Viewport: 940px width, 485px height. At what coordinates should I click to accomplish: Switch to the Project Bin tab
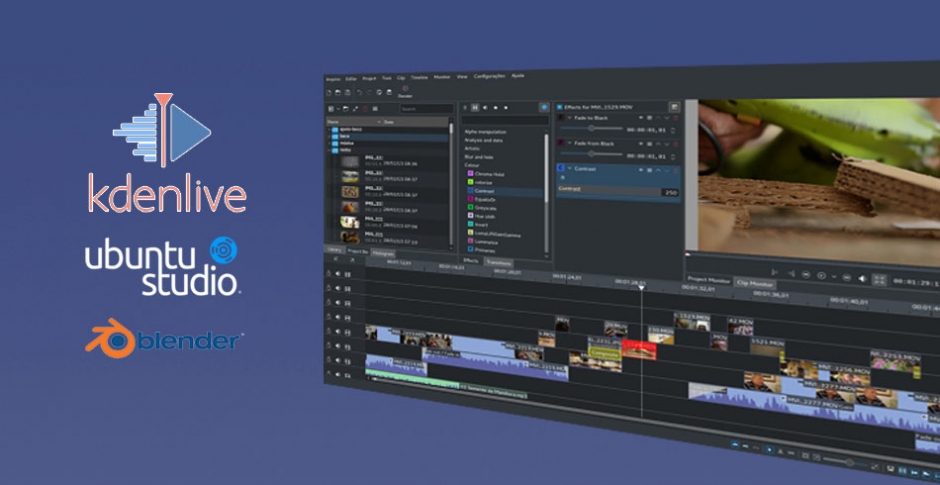coord(357,252)
